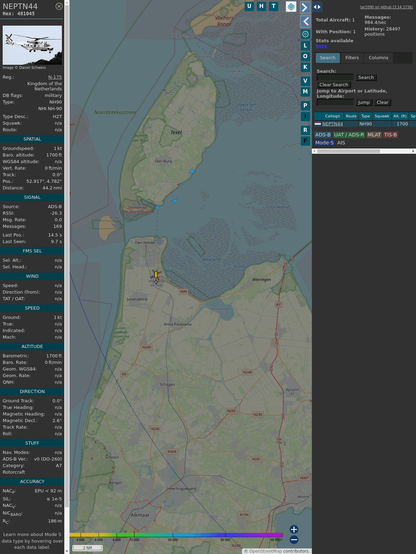
Task: Open the map layer switcher icon
Action: [x=291, y=6]
